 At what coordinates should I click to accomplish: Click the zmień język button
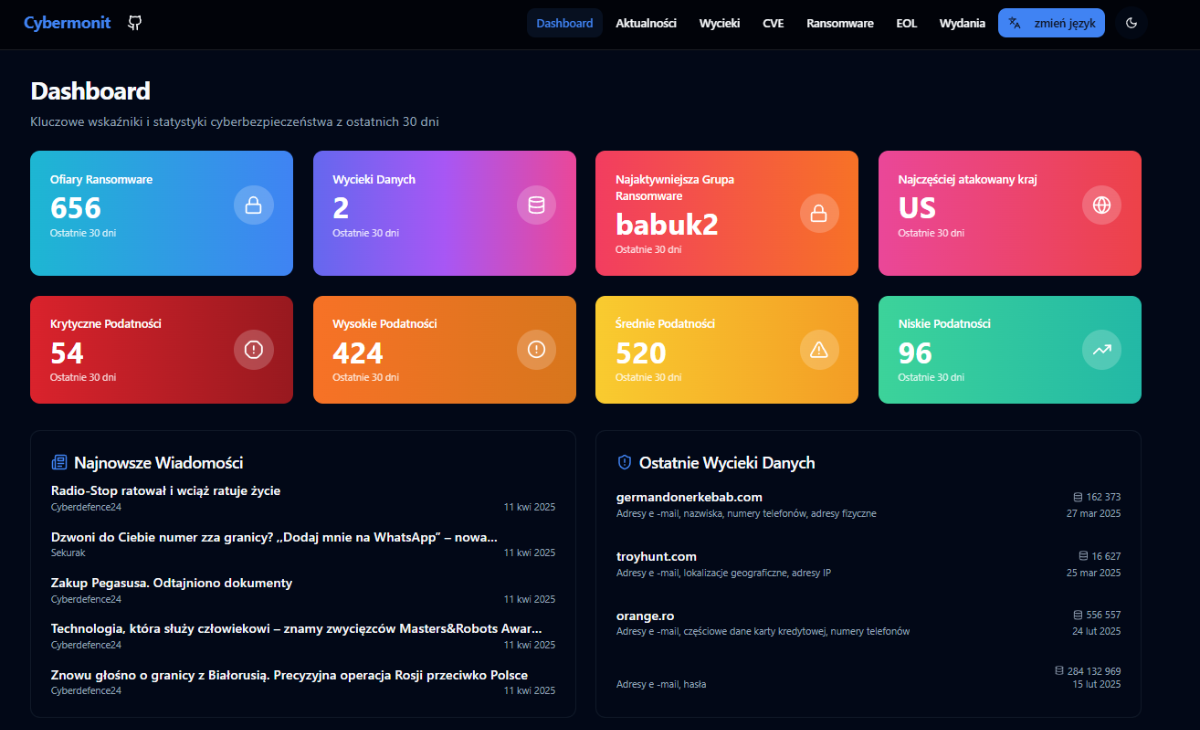click(x=1051, y=22)
